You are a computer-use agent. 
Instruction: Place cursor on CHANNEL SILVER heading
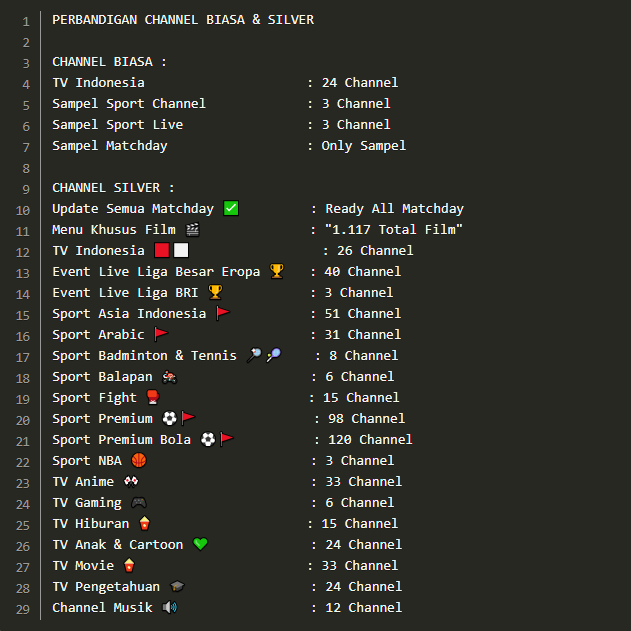[113, 188]
